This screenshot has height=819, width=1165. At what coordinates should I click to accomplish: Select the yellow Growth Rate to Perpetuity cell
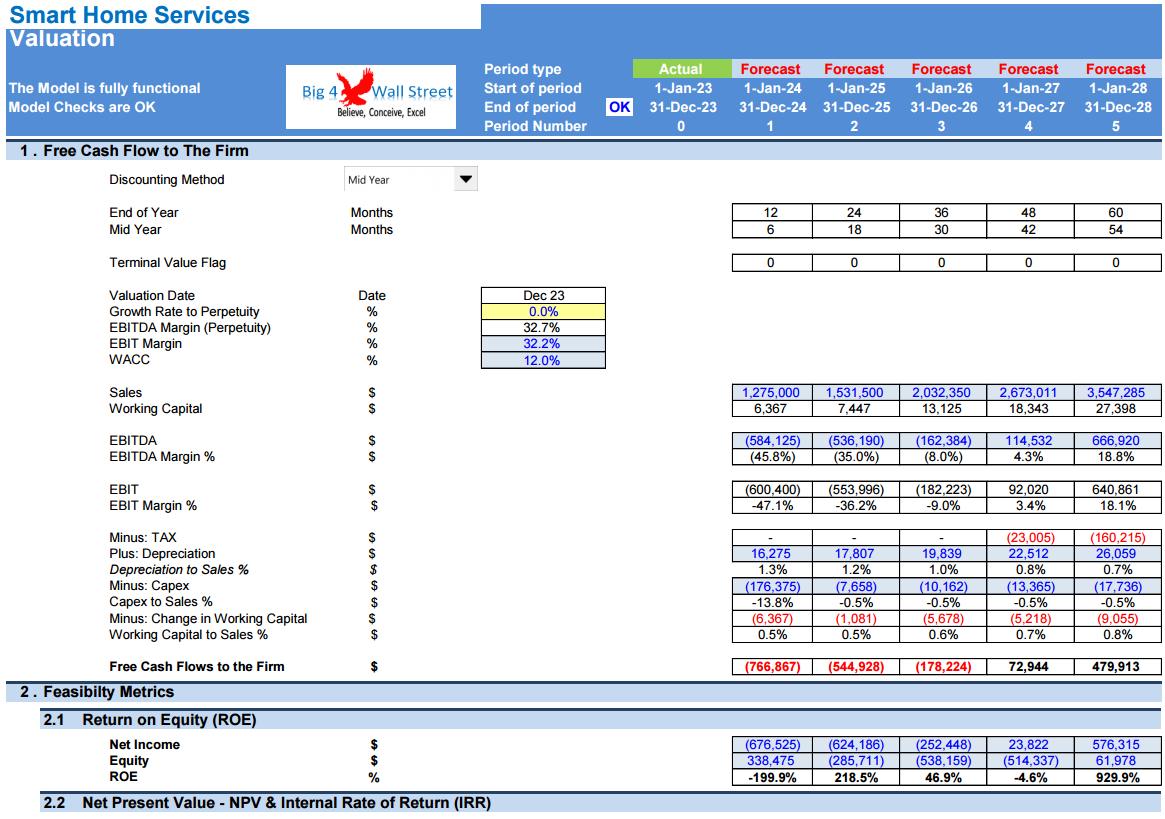[543, 311]
